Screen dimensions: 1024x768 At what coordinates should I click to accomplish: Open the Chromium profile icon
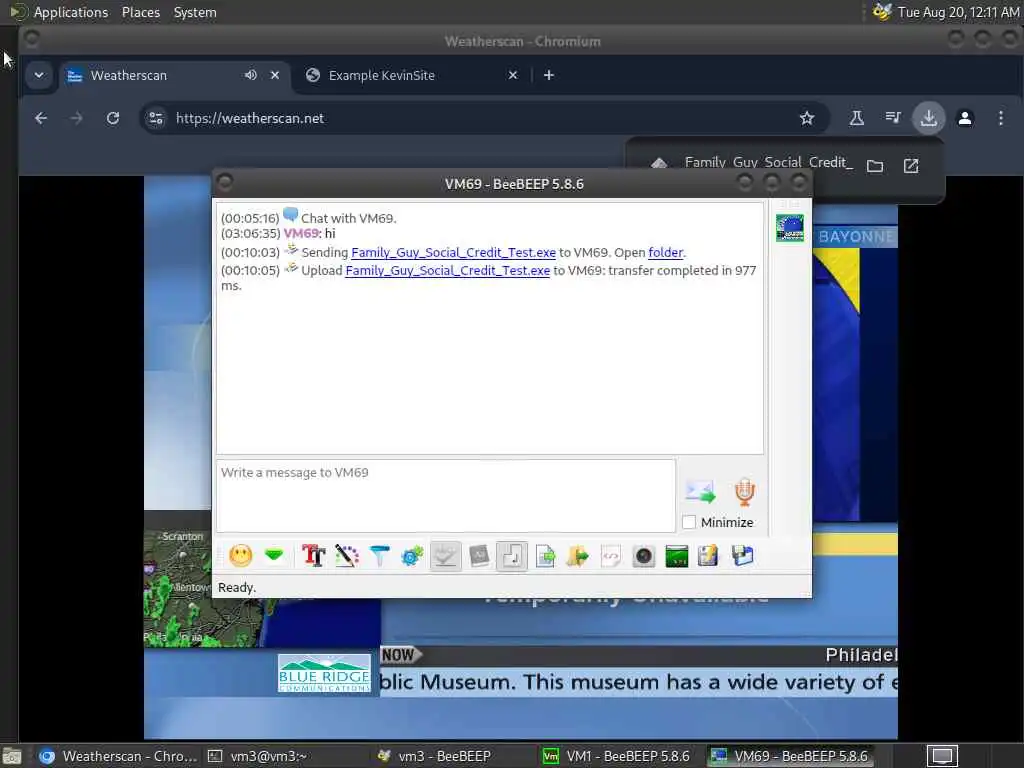[965, 118]
